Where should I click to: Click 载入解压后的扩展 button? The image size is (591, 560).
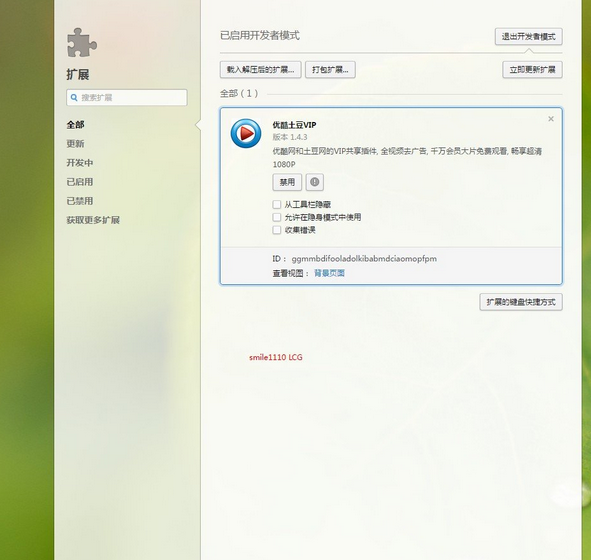(260, 70)
